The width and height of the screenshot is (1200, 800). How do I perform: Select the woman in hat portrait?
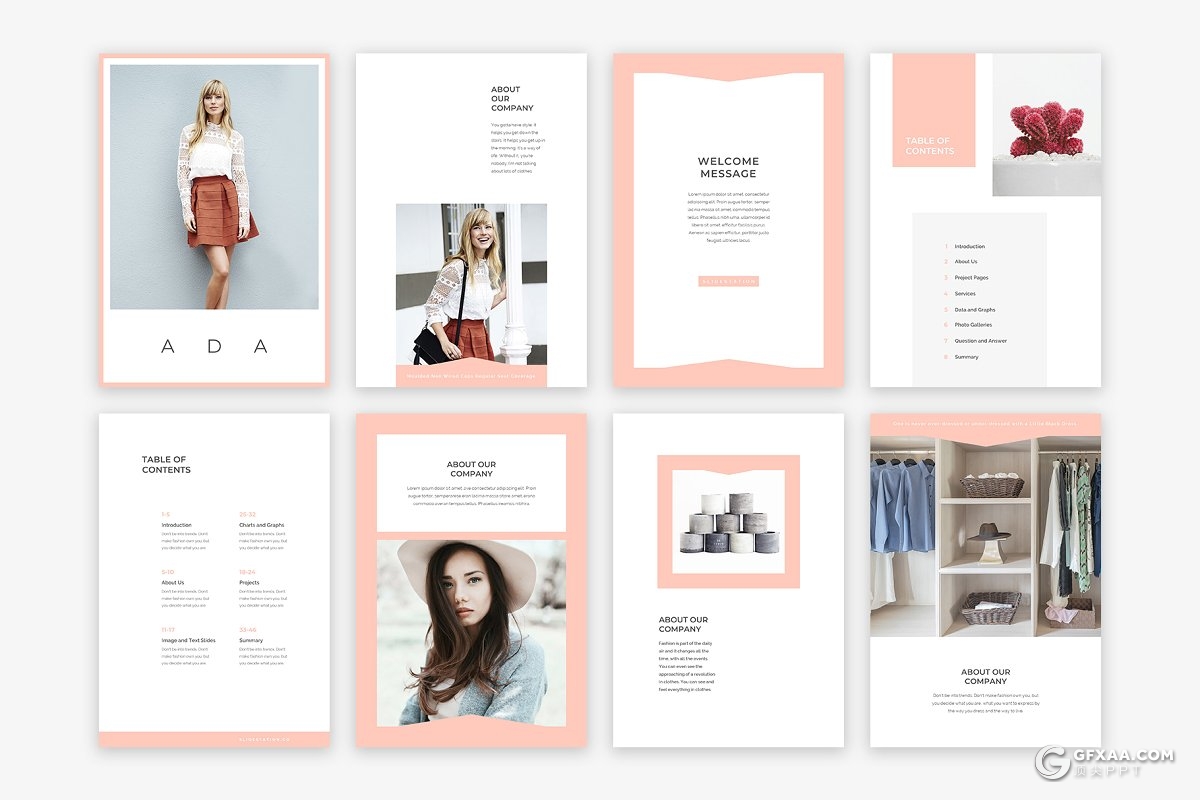[471, 632]
